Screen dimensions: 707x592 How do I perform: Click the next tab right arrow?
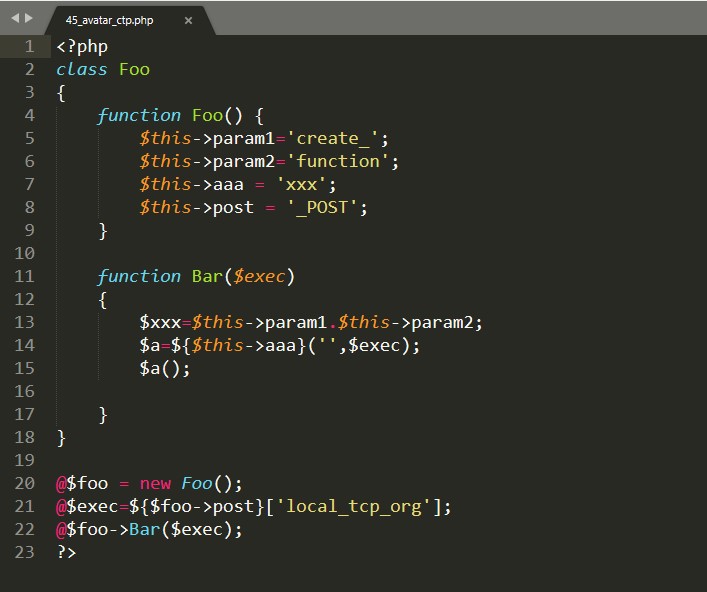point(29,18)
